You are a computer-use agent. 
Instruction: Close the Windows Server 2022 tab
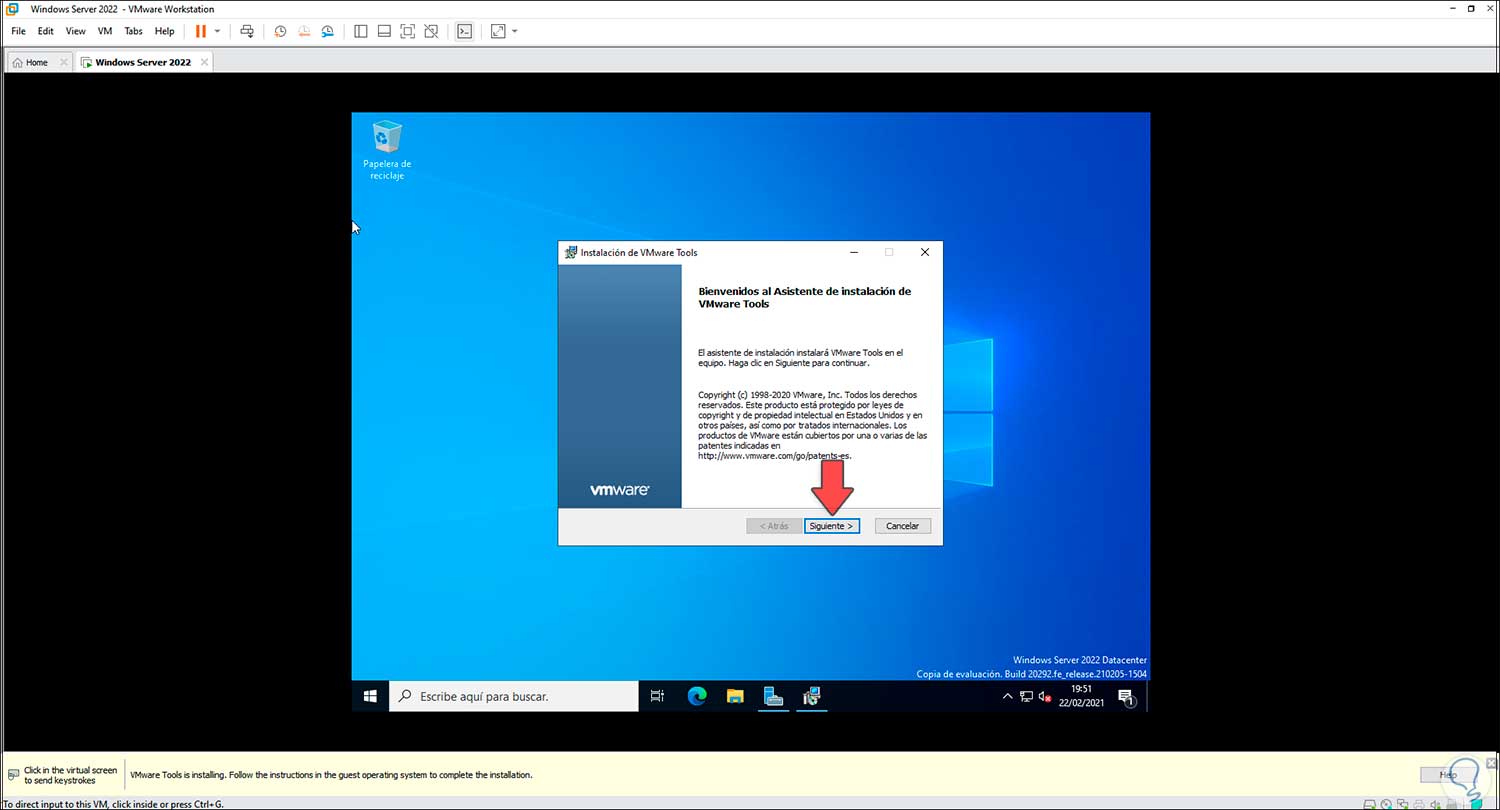pyautogui.click(x=204, y=62)
